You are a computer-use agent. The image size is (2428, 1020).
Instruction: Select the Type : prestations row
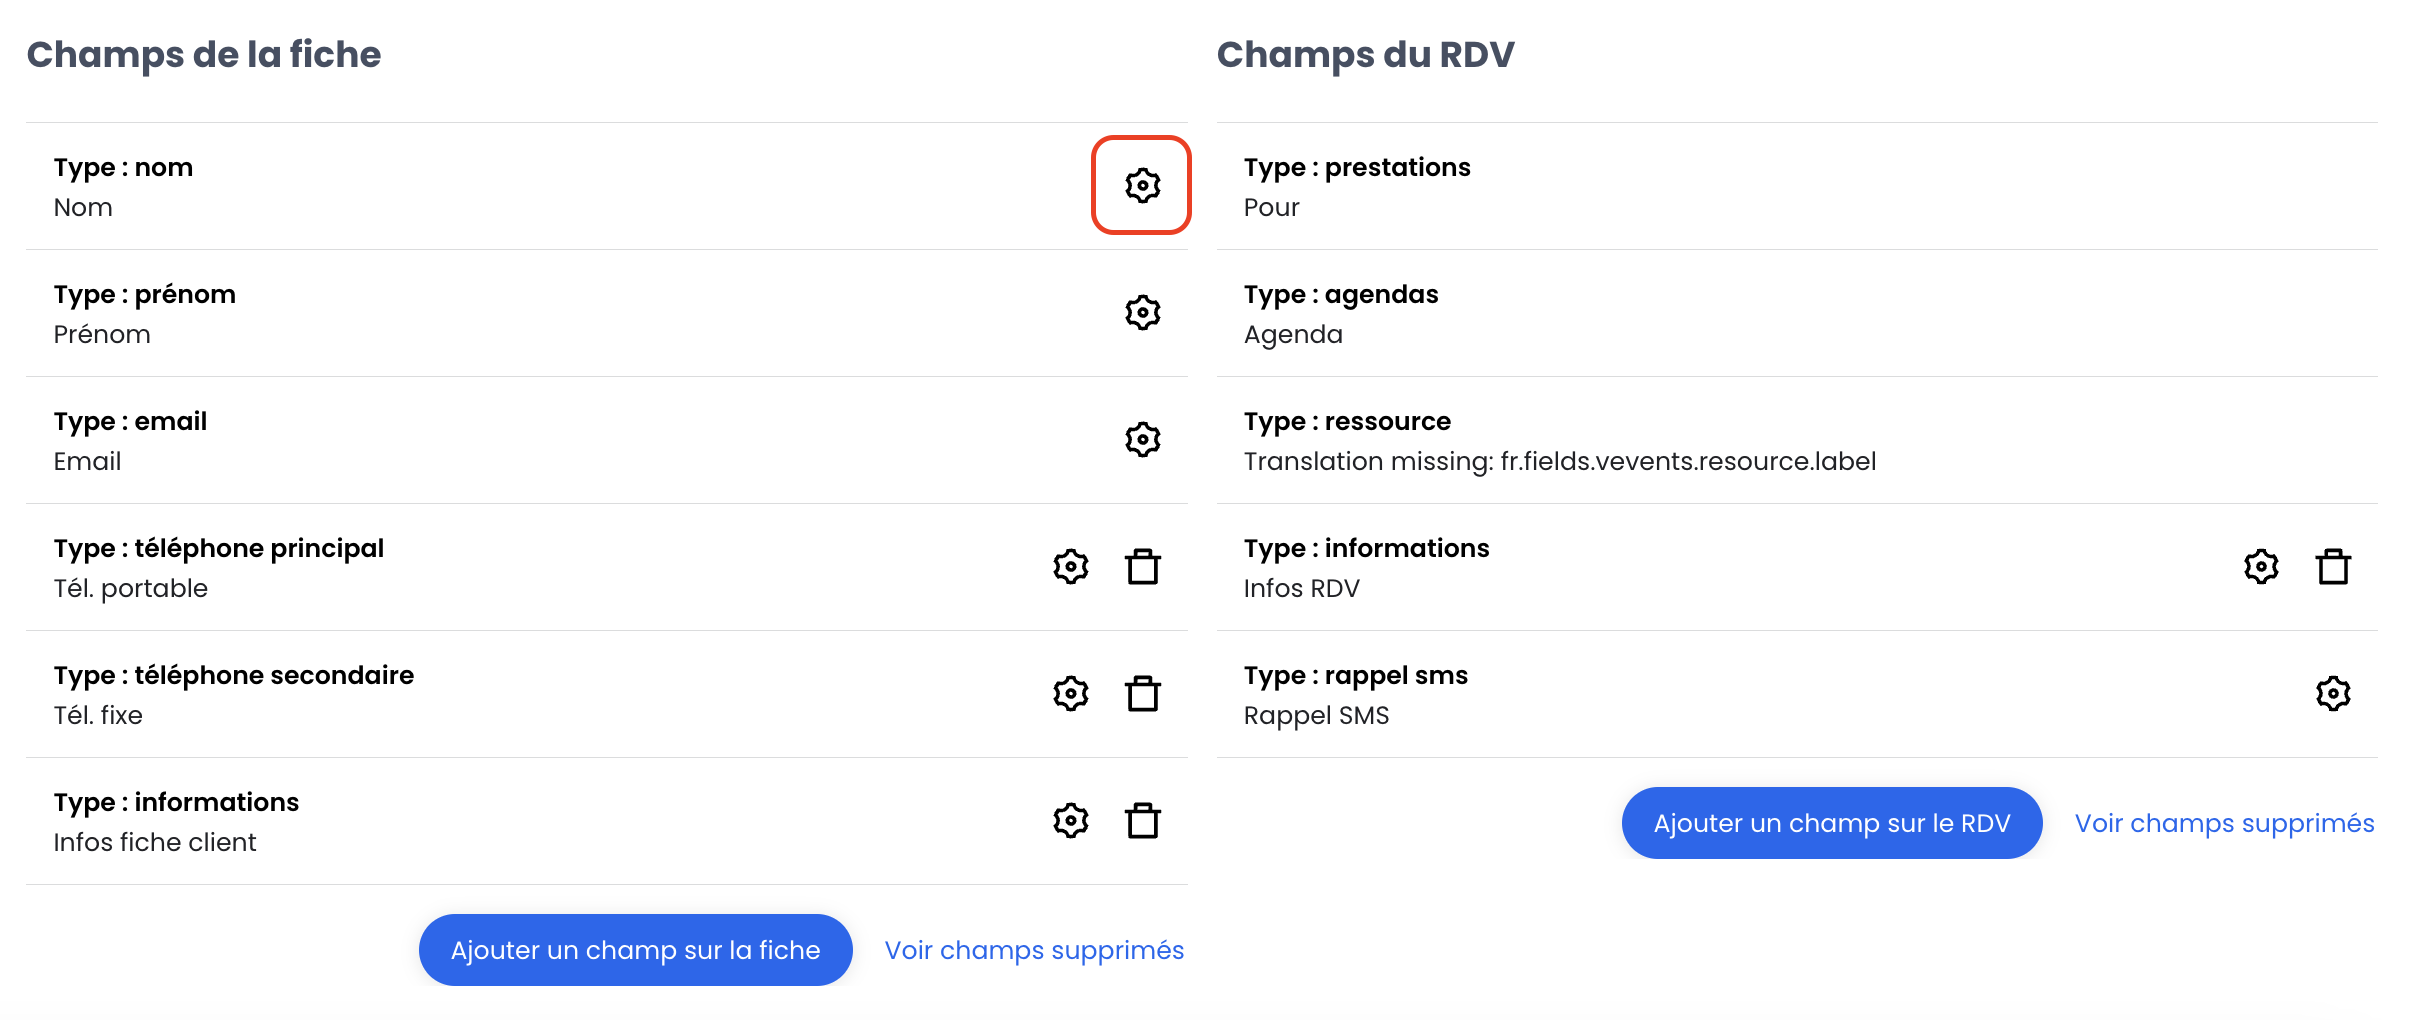[x=1797, y=186]
